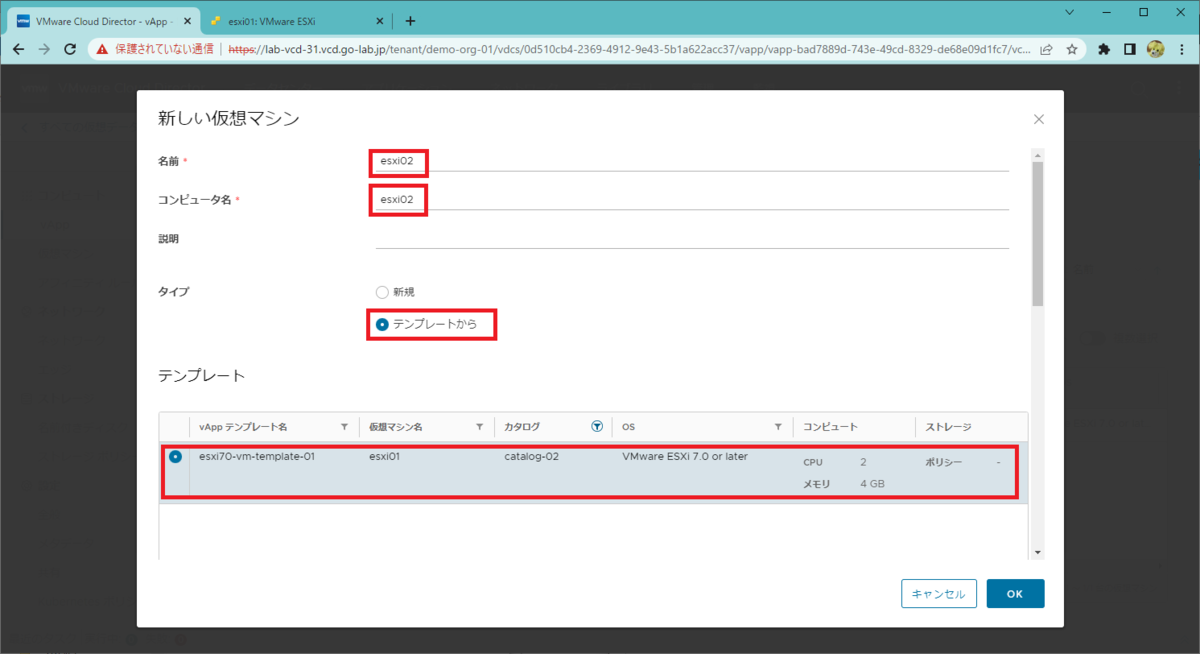
Task: Click the 名前 input field
Action: point(692,160)
